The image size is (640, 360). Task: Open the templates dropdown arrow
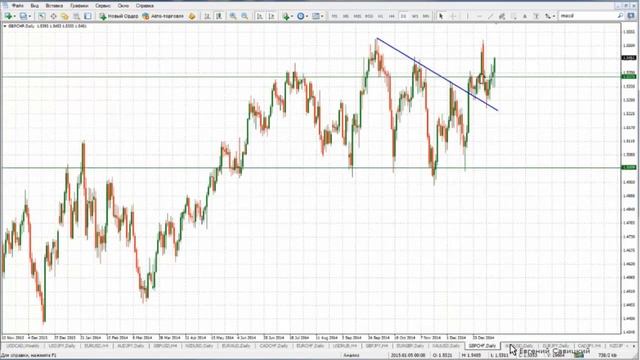pyautogui.click(x=322, y=16)
